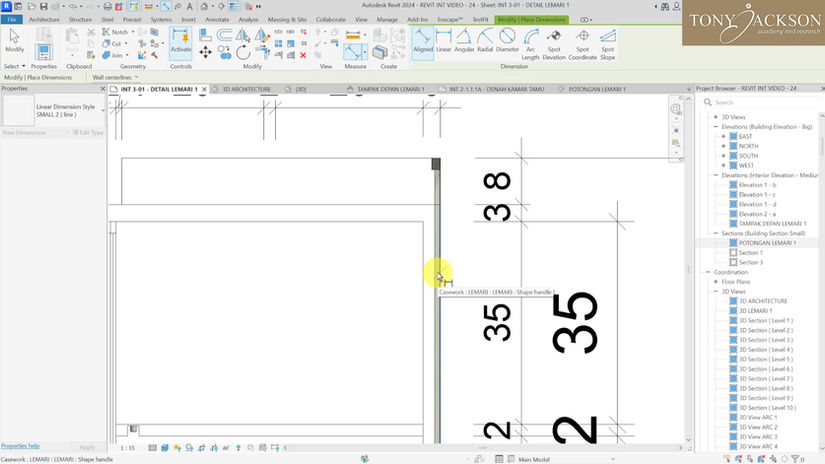The height and width of the screenshot is (464, 825).
Task: Open the Annotate ribbon tab
Action: [x=217, y=19]
